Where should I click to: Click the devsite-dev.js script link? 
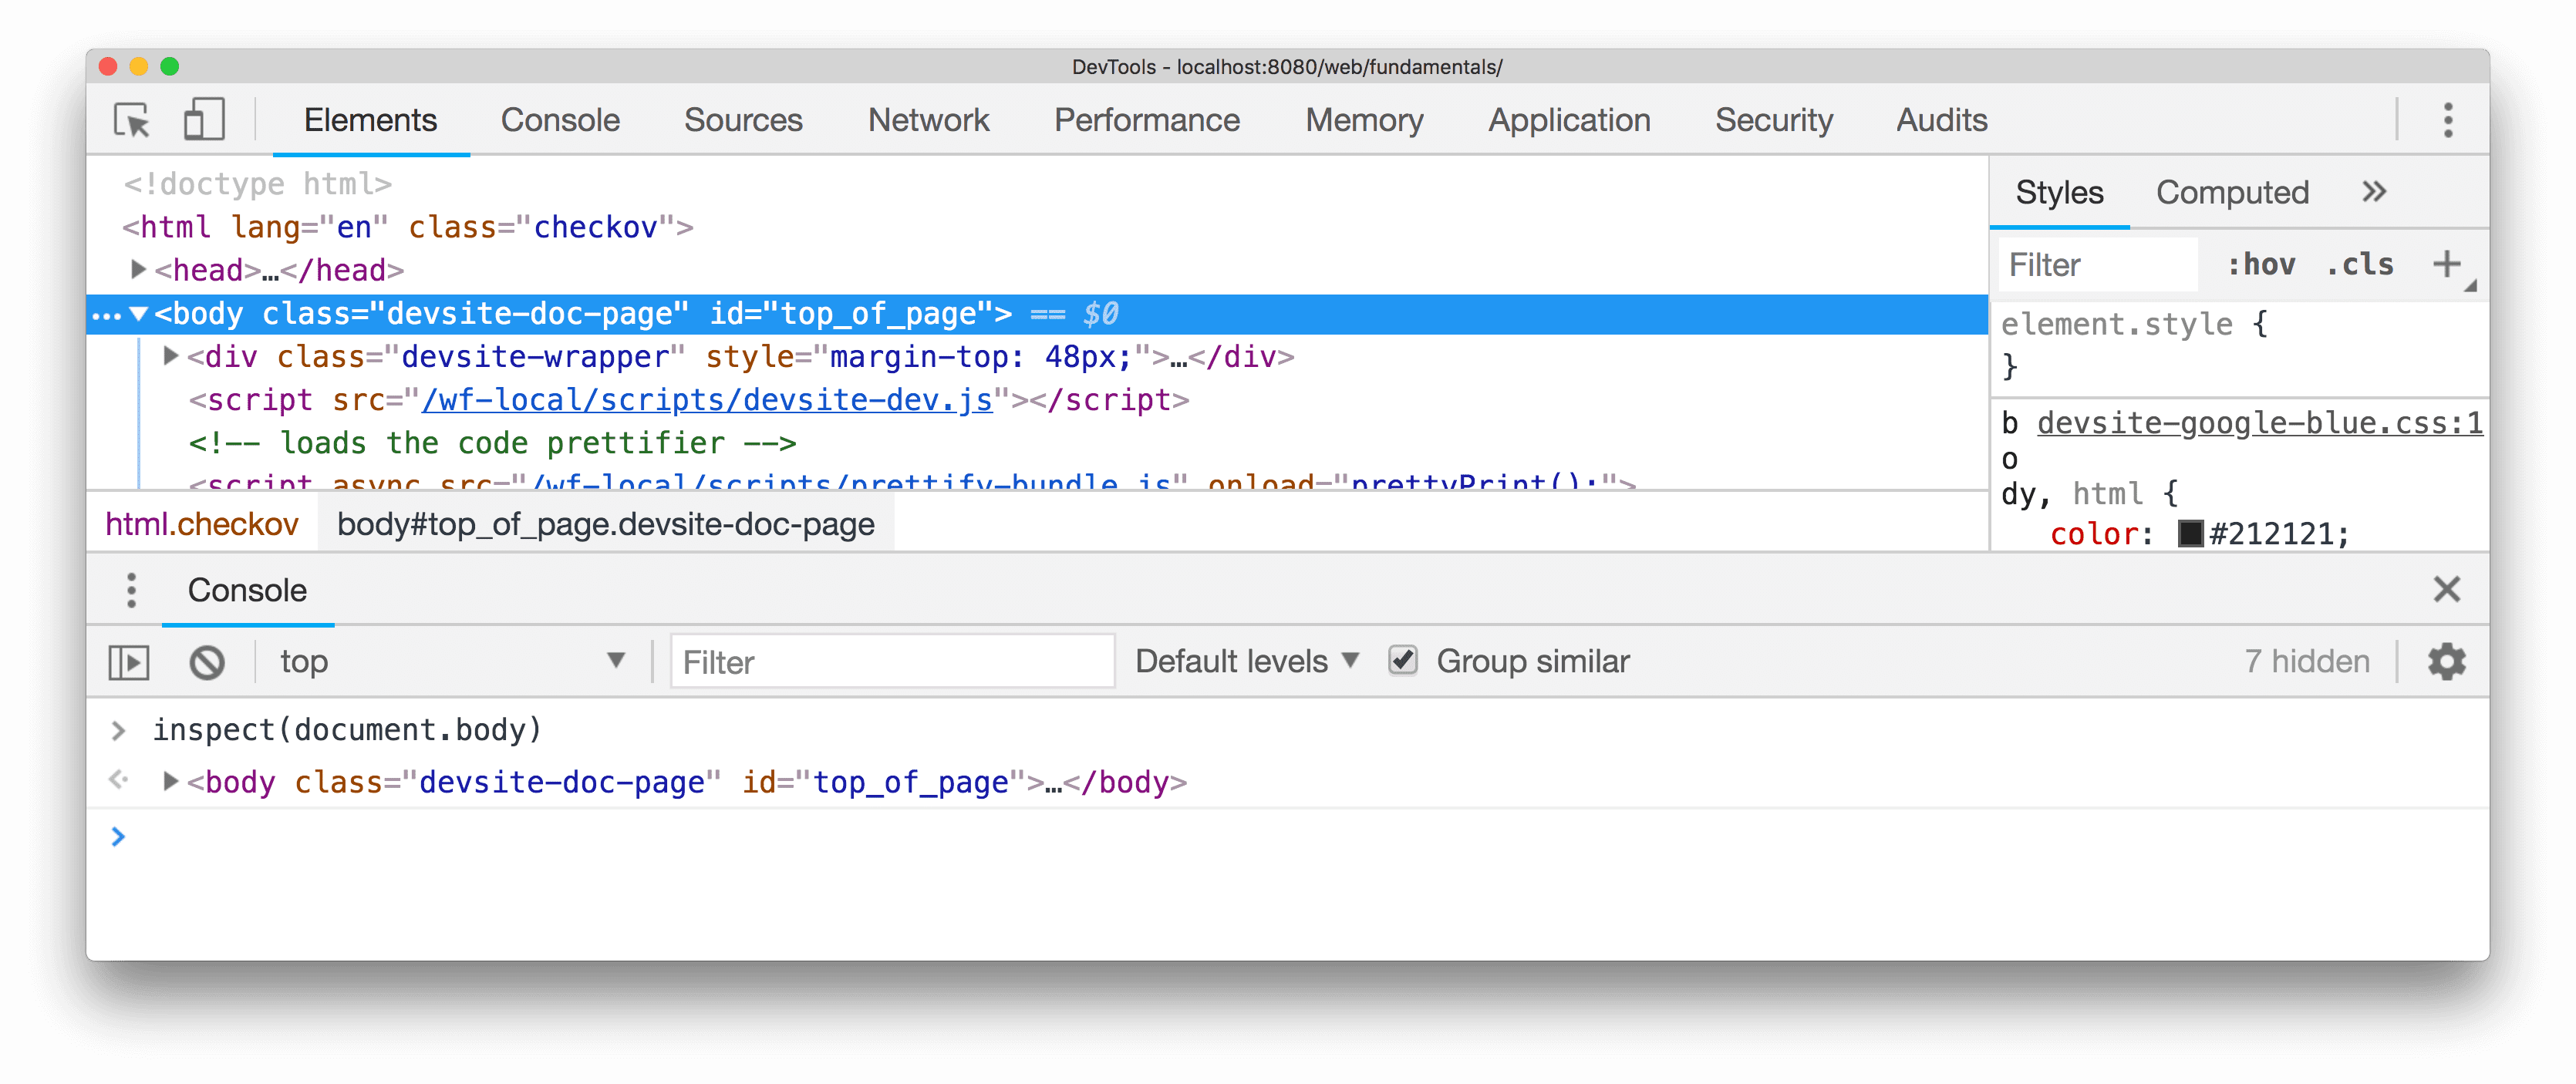[x=706, y=401]
